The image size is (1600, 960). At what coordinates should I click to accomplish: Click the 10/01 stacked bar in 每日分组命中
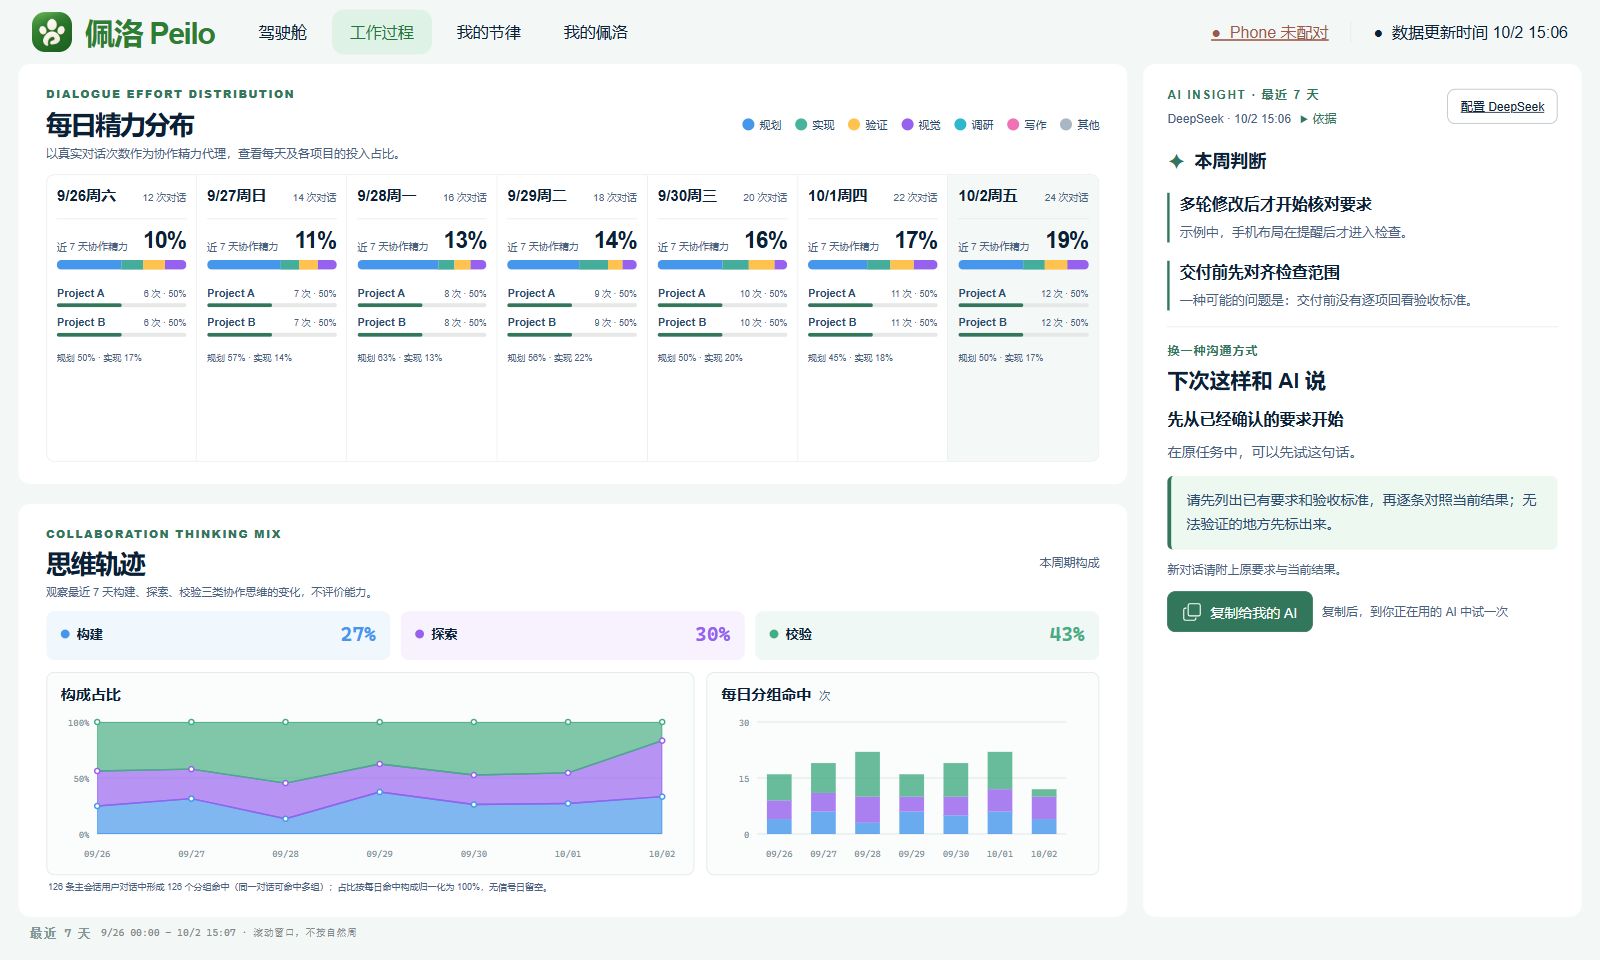(1000, 793)
